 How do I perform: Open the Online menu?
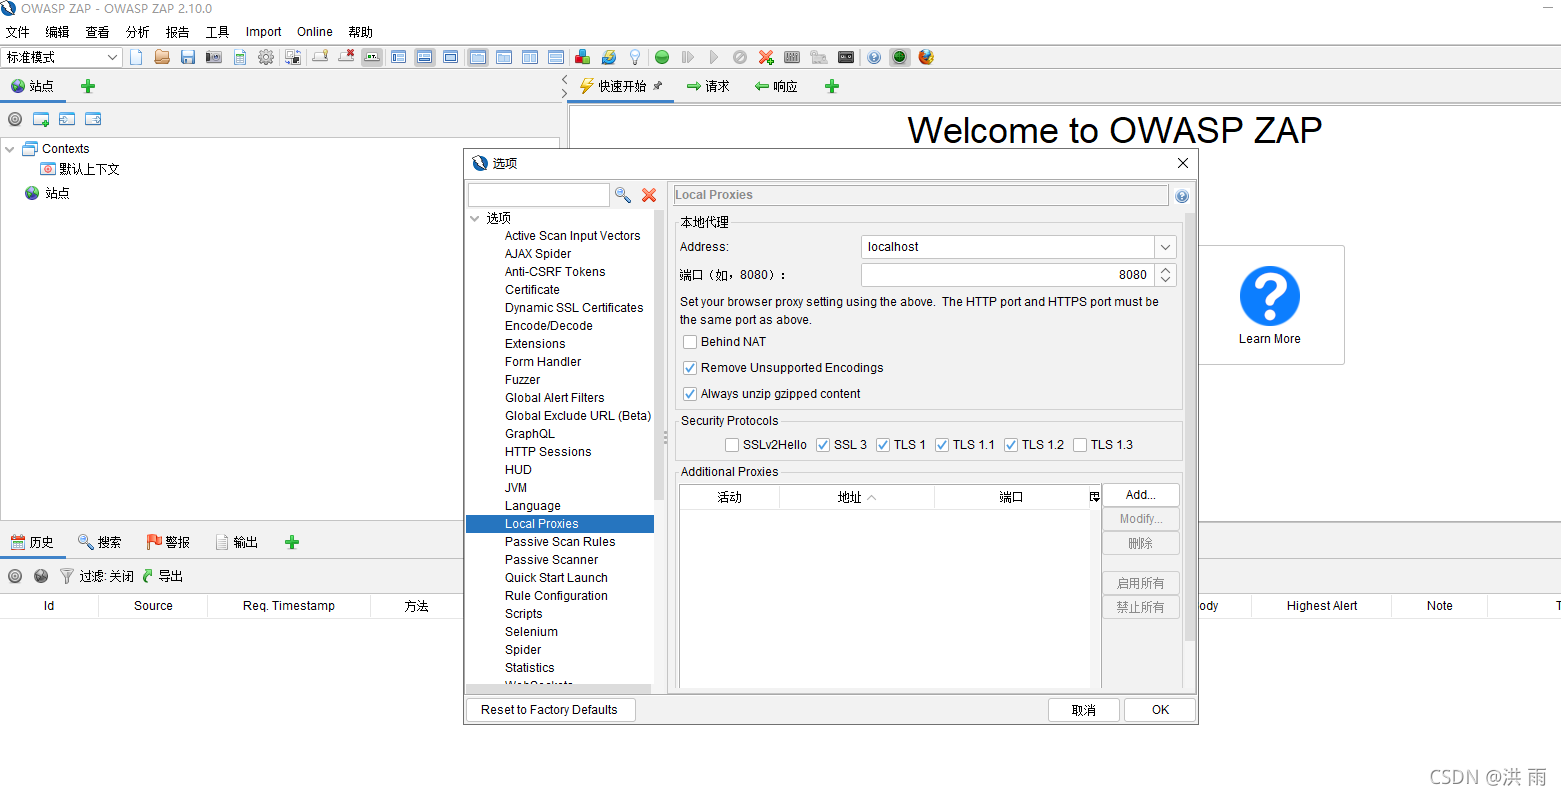[315, 32]
